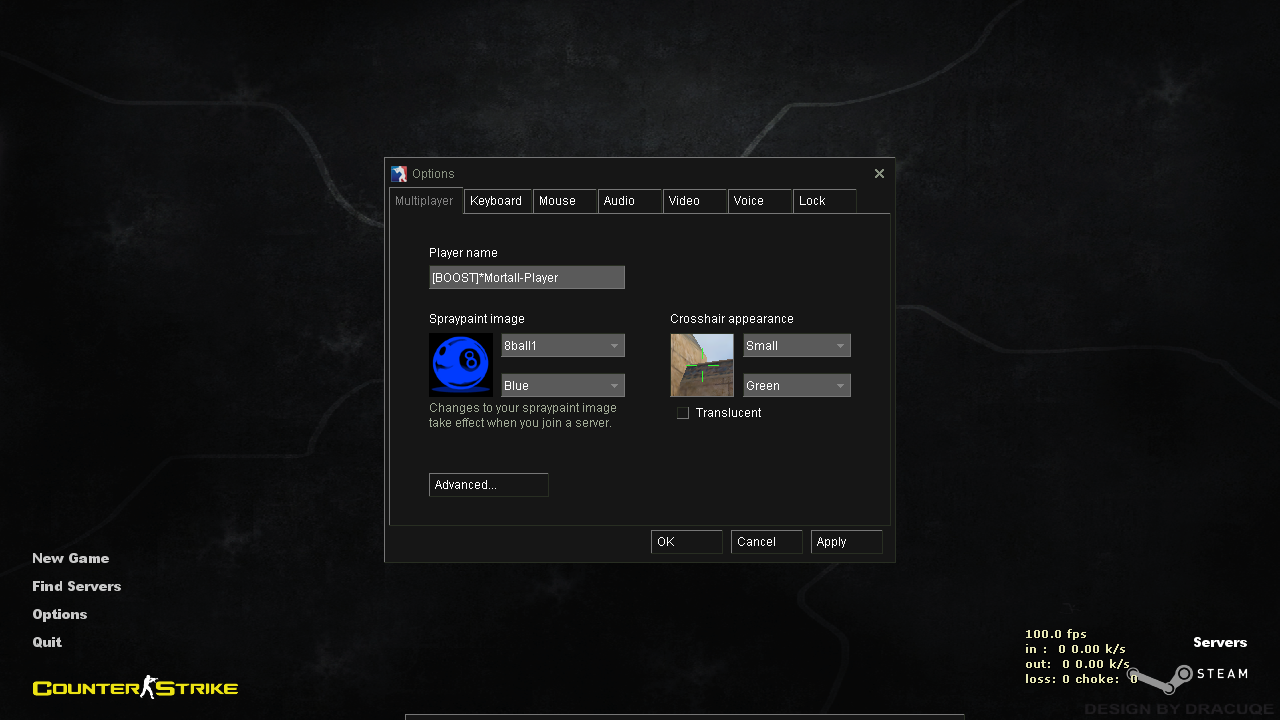Image resolution: width=1280 pixels, height=720 pixels.
Task: Switch to the Lock tab
Action: 824,201
